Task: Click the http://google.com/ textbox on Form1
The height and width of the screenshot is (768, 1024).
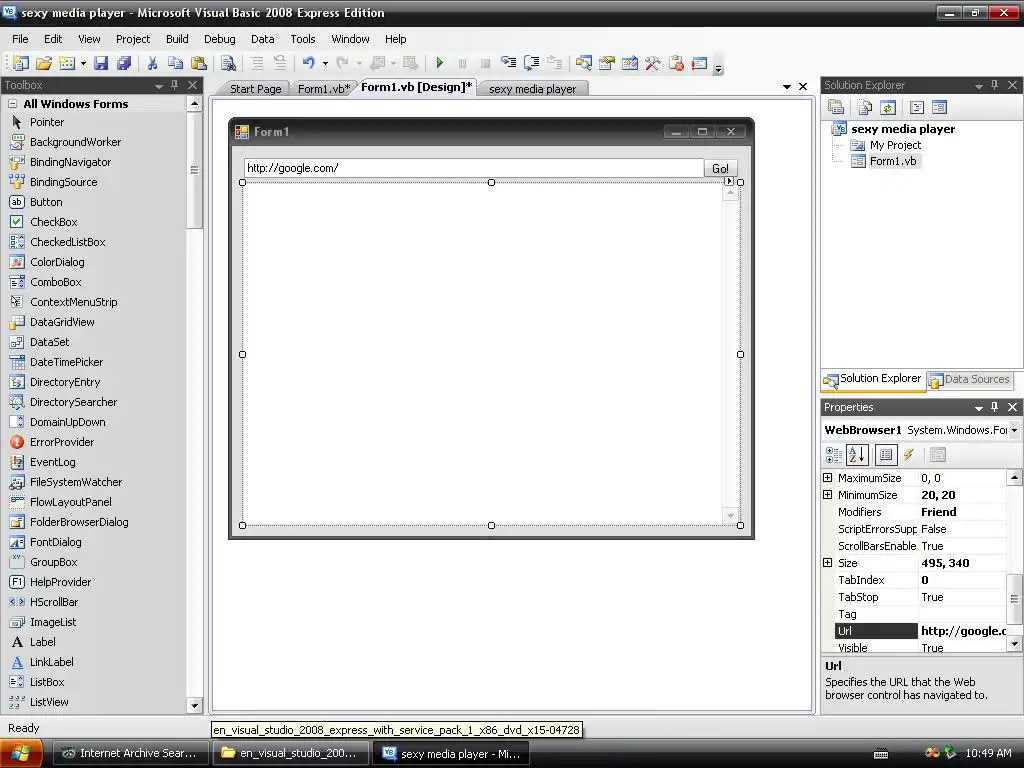Action: [x=473, y=168]
